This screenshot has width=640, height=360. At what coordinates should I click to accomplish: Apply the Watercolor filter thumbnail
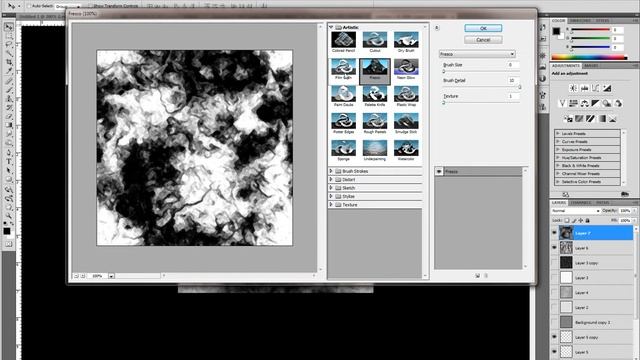coord(406,150)
